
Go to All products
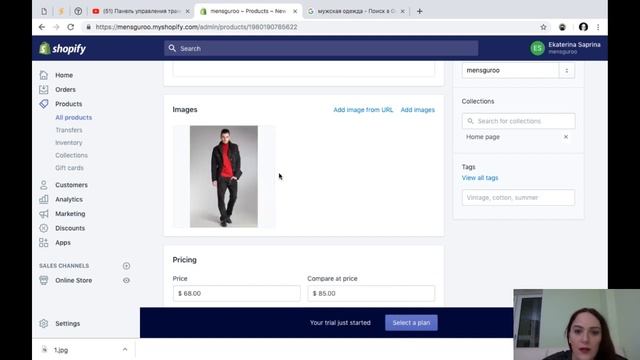[x=73, y=117]
